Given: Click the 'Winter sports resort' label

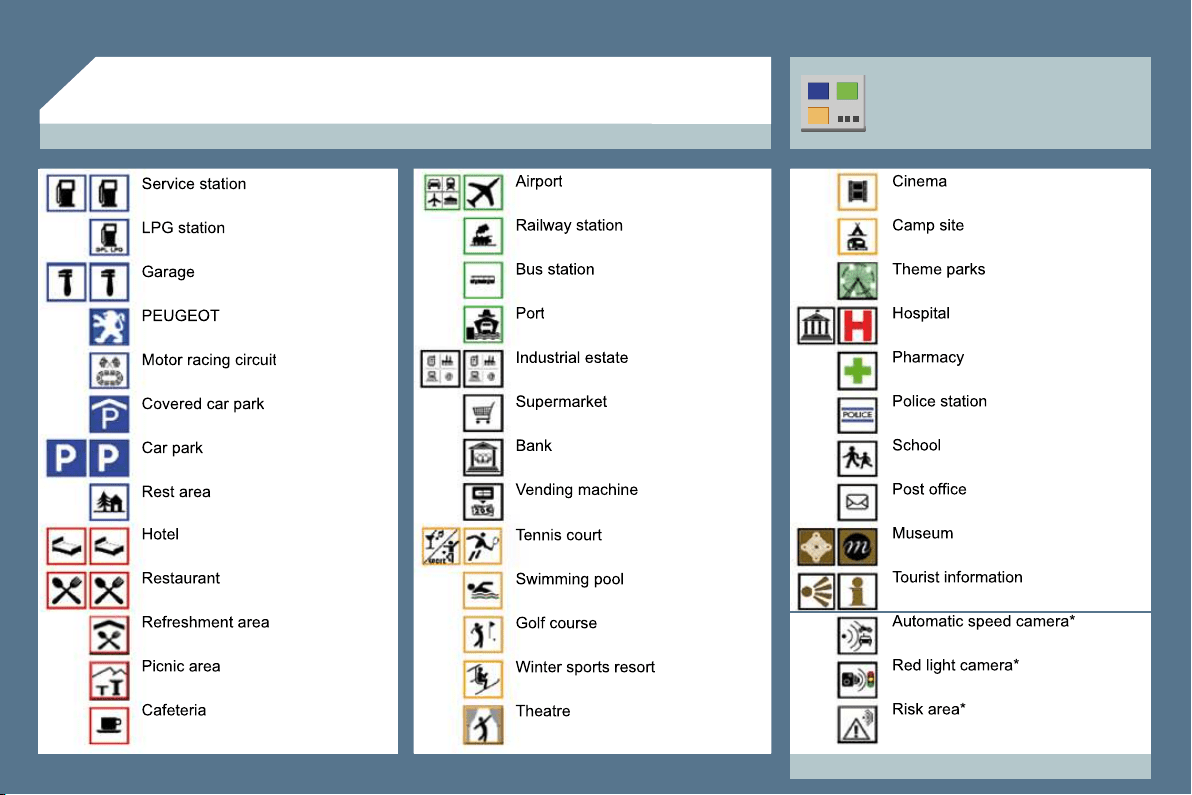Looking at the screenshot, I should point(585,667).
